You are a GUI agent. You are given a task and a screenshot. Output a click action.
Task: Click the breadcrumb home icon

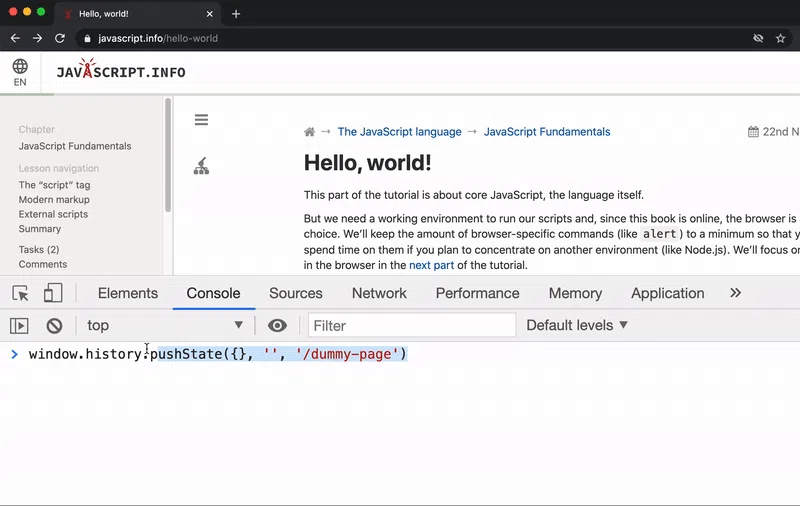point(309,132)
